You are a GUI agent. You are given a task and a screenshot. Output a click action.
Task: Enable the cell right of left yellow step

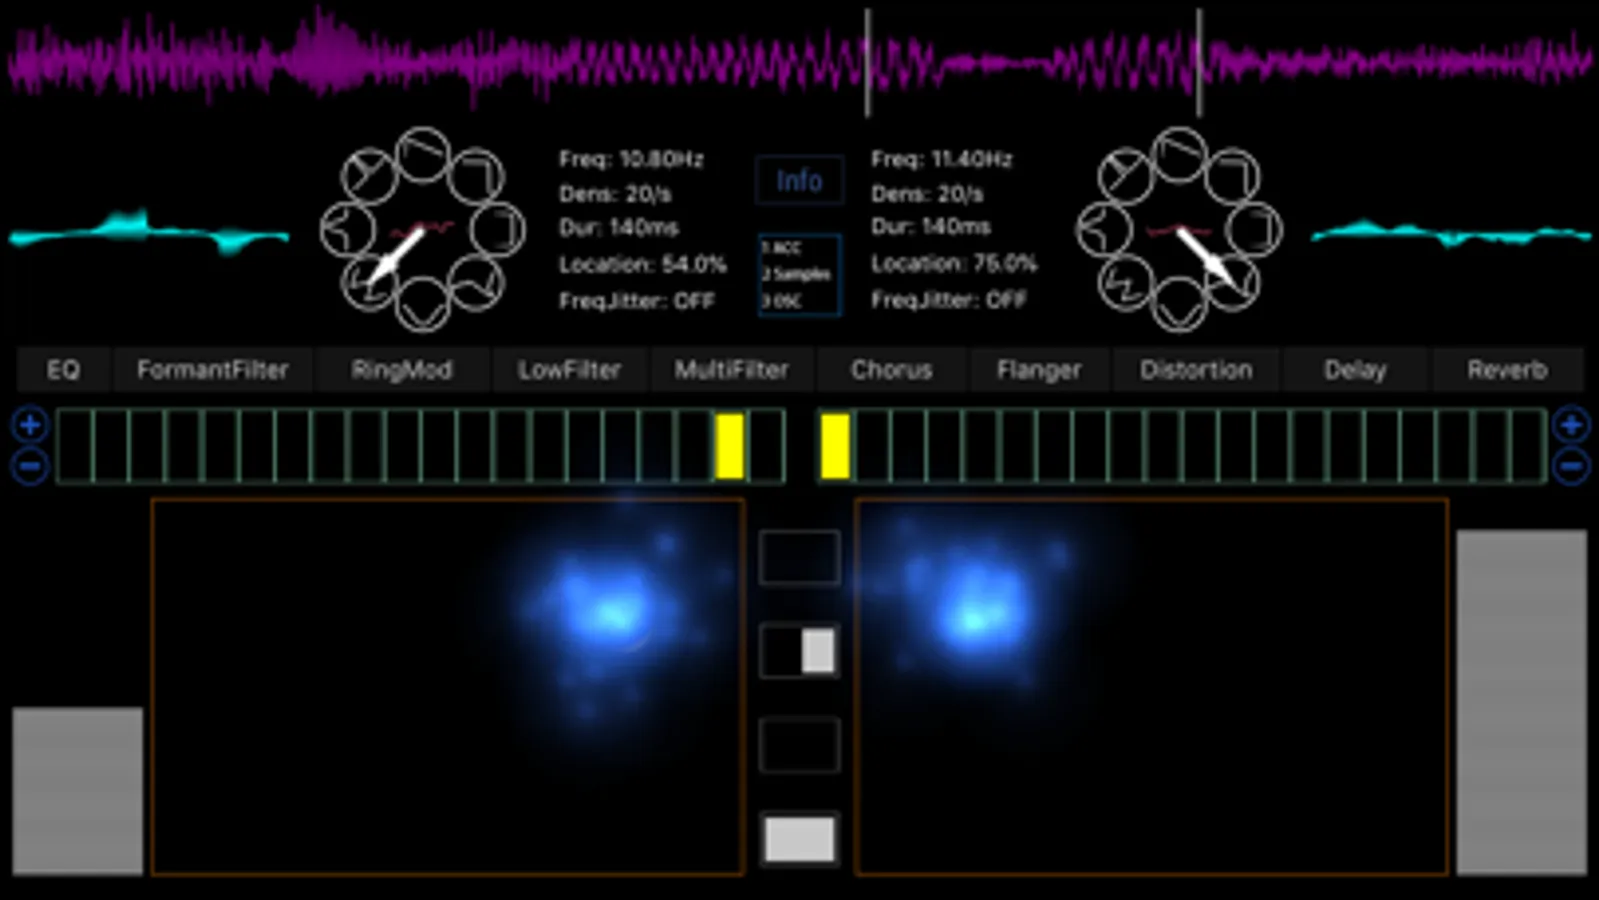pos(766,446)
